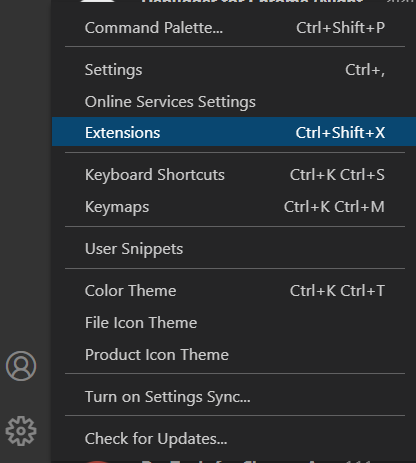
Task: Open Settings menu entry
Action: pyautogui.click(x=235, y=70)
